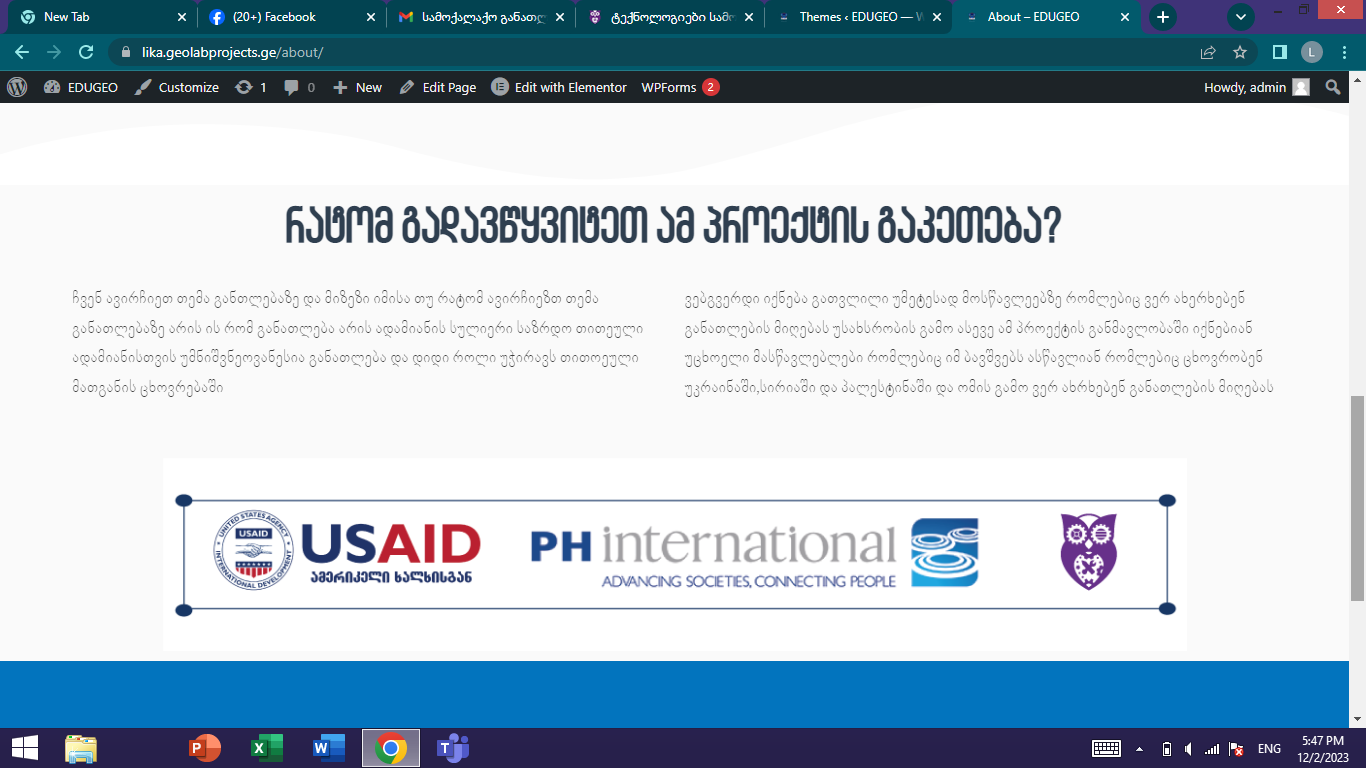Open Excel from taskbar

266,748
